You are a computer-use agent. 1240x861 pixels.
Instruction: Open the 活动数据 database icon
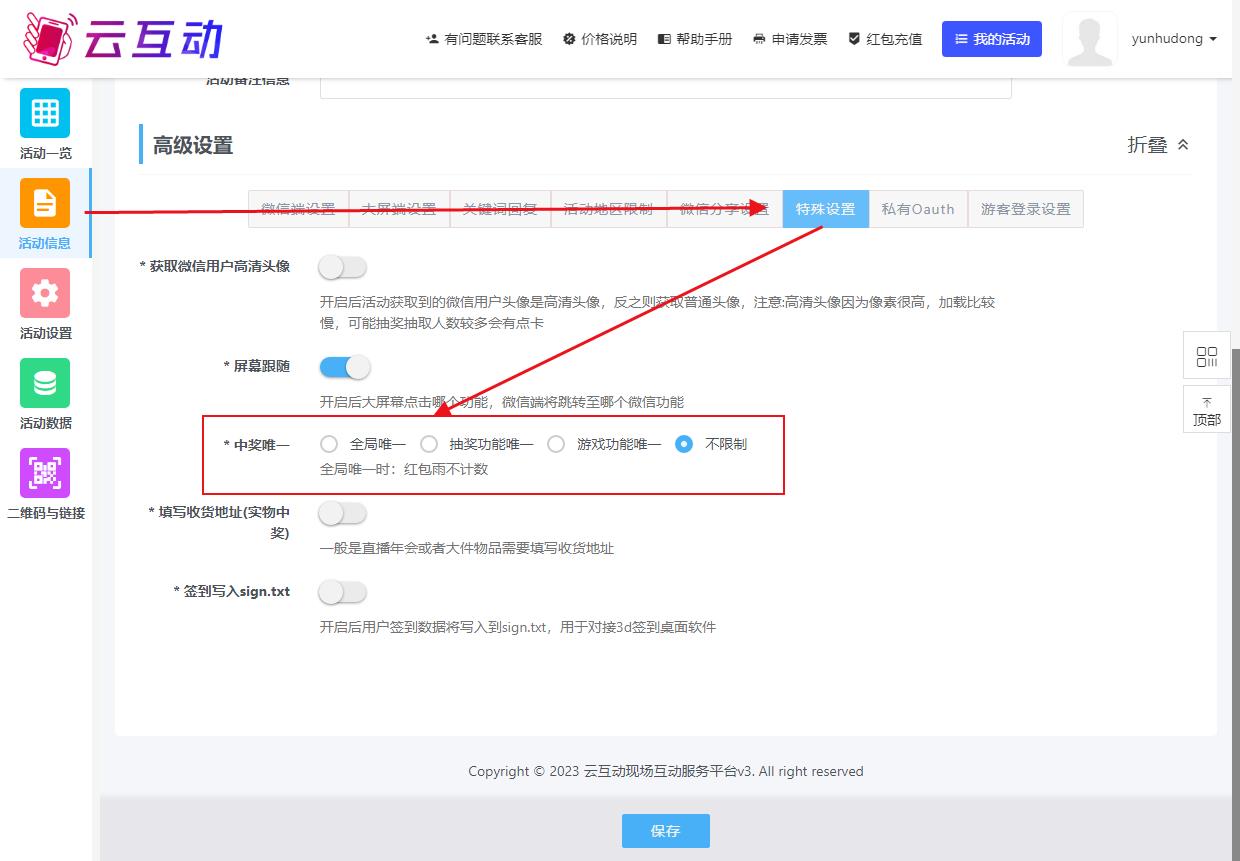[x=45, y=383]
